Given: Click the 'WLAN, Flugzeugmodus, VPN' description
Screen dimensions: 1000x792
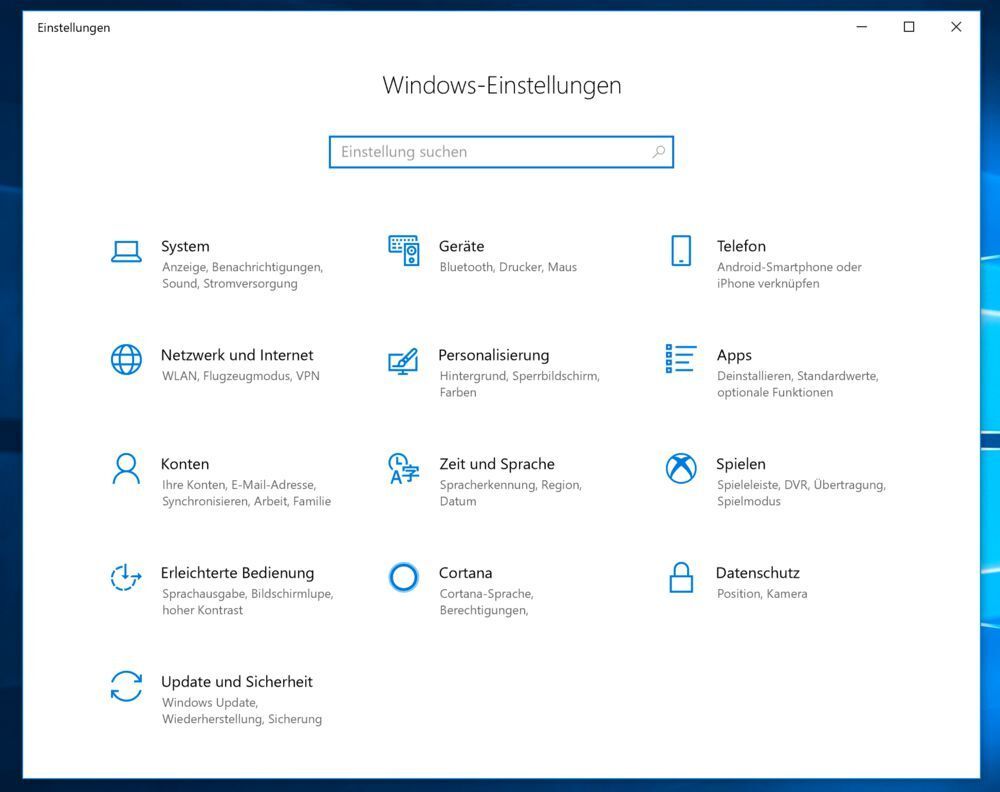Looking at the screenshot, I should [240, 376].
